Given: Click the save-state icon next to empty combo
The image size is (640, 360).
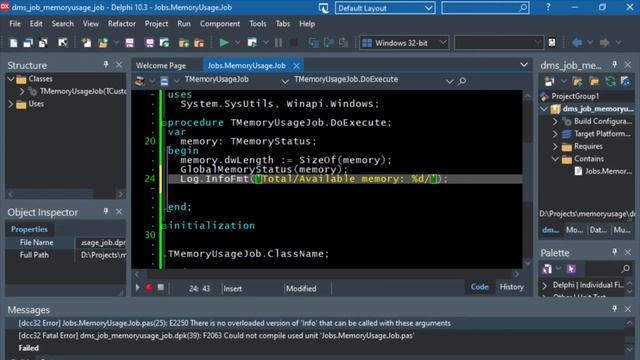Looking at the screenshot, I should coord(552,42).
